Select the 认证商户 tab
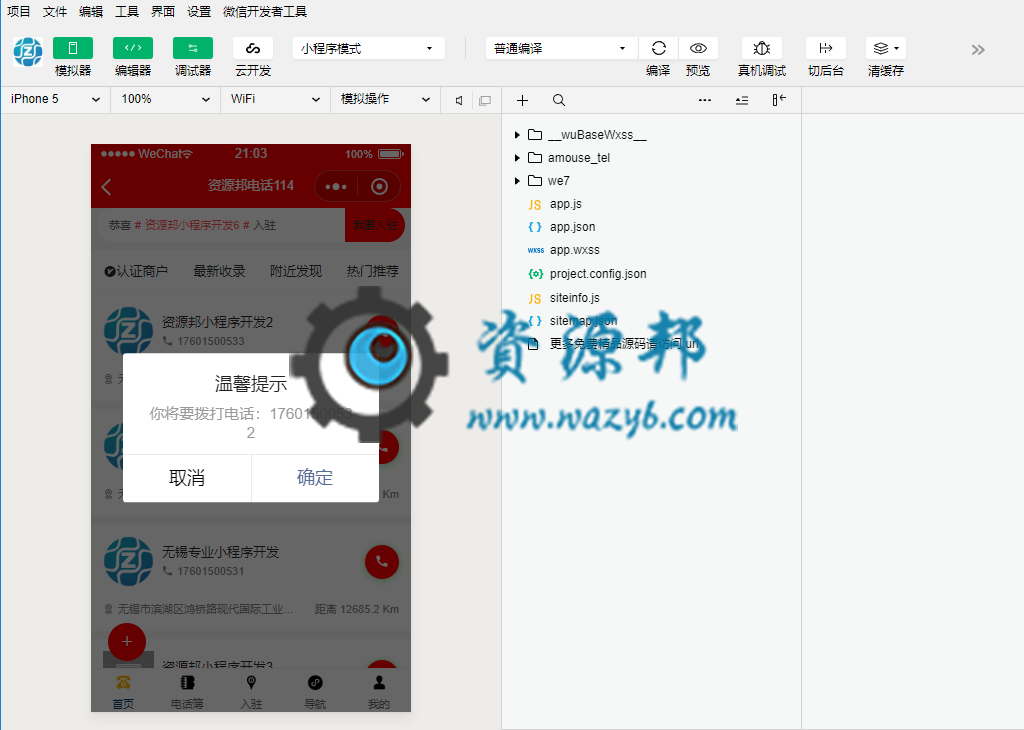Image resolution: width=1024 pixels, height=730 pixels. [136, 271]
